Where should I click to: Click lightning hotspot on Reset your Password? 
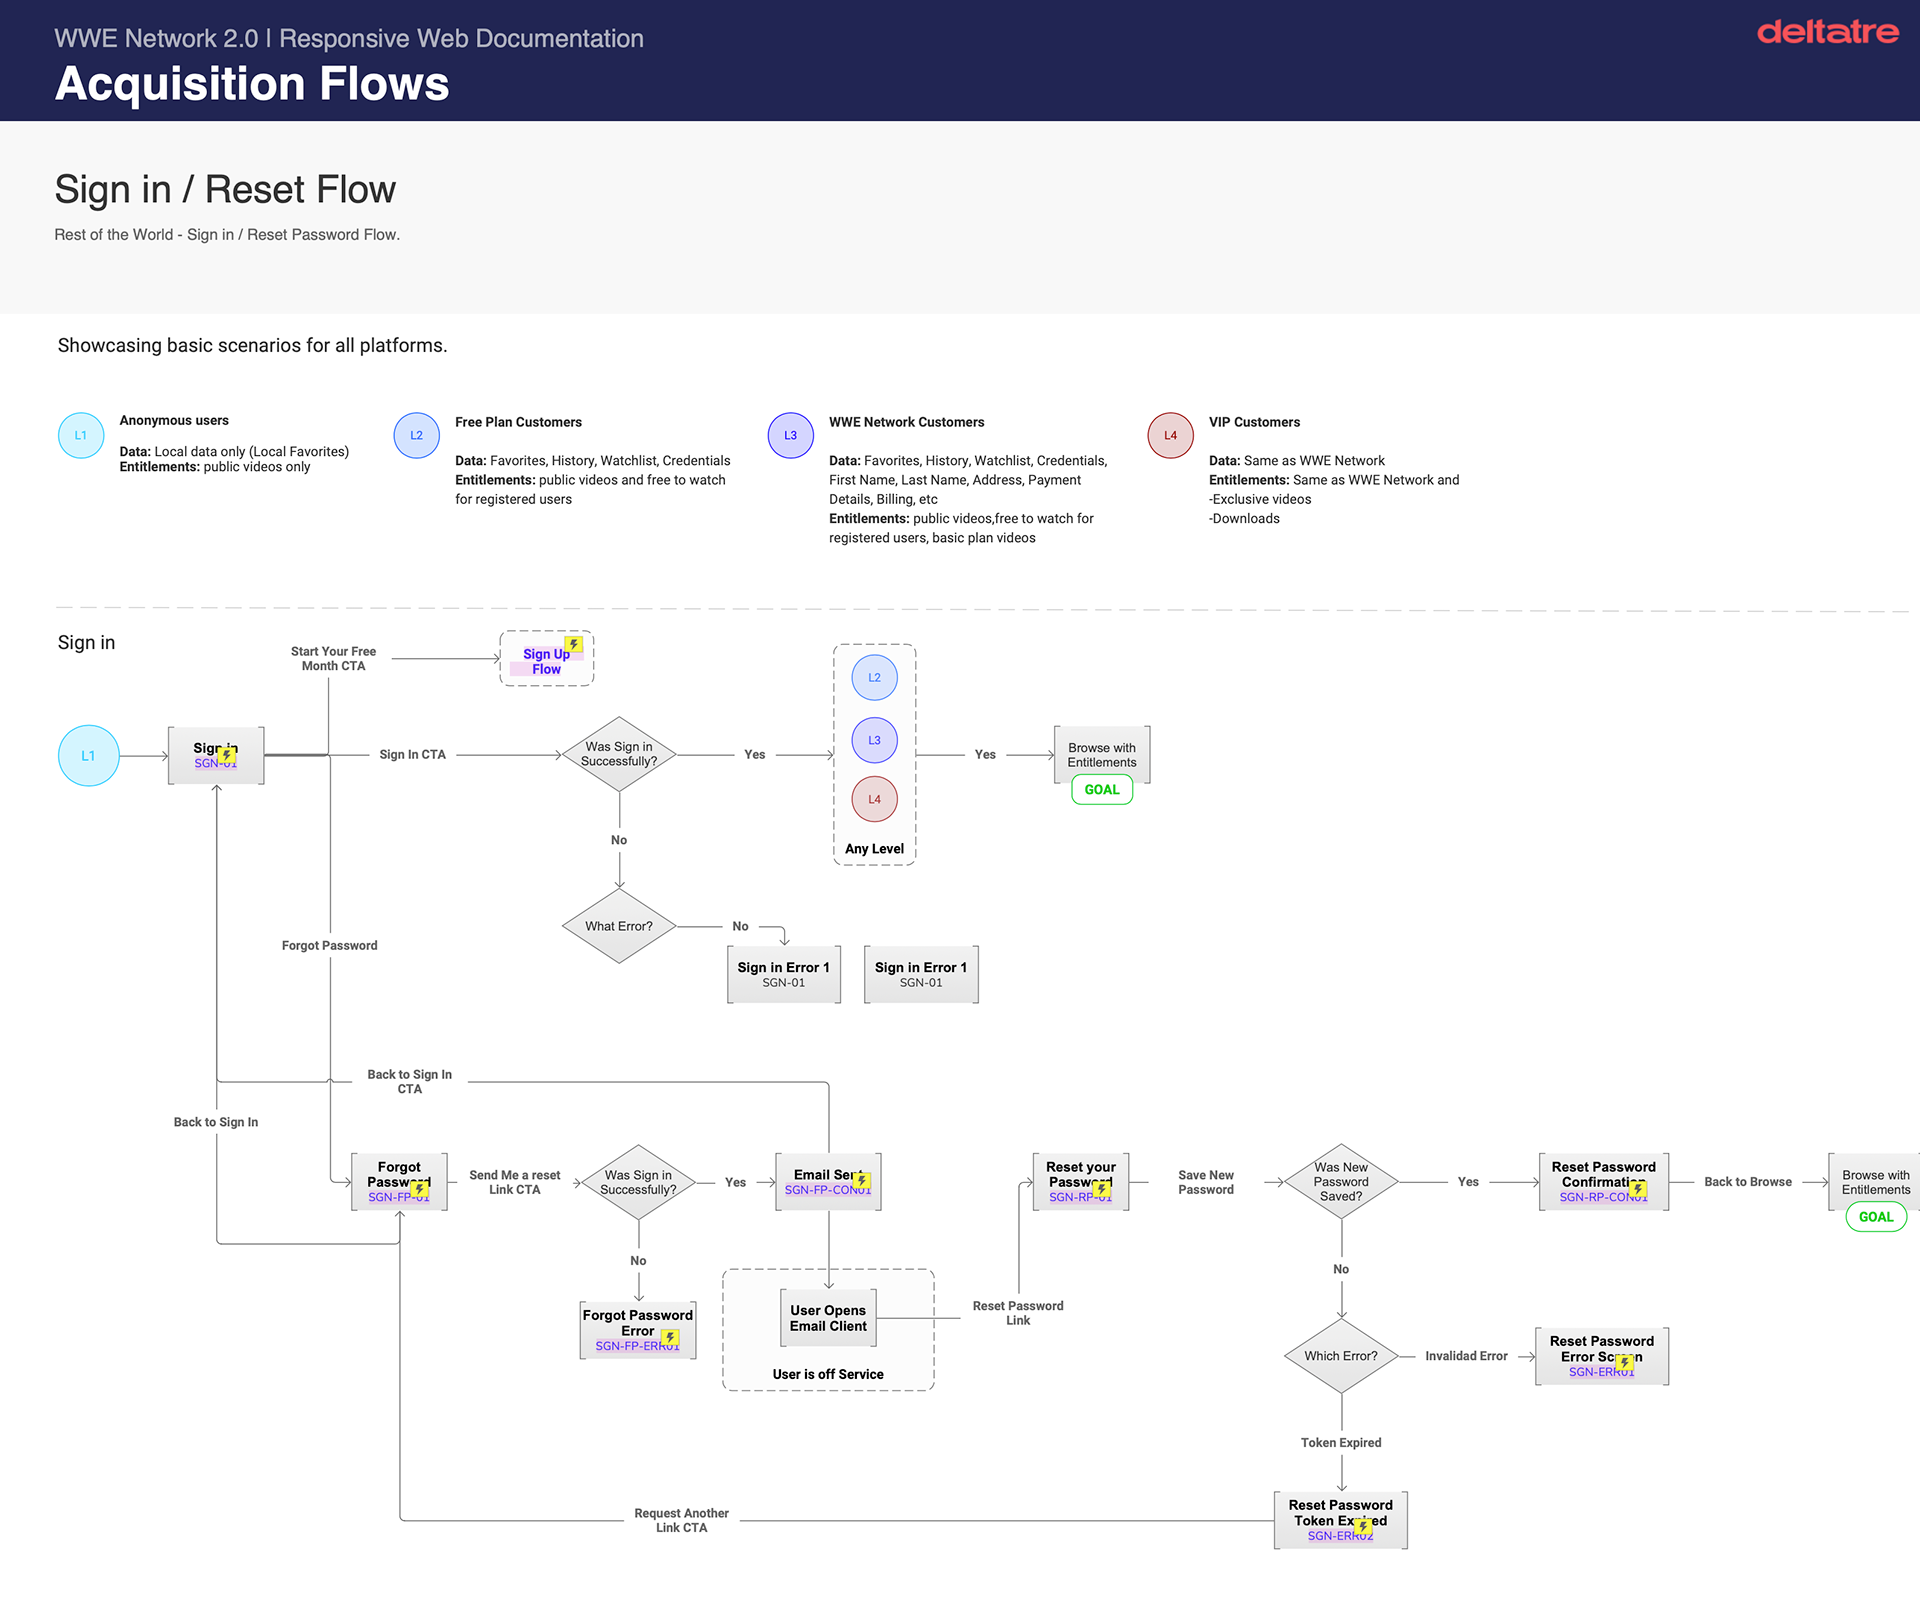pos(1102,1189)
